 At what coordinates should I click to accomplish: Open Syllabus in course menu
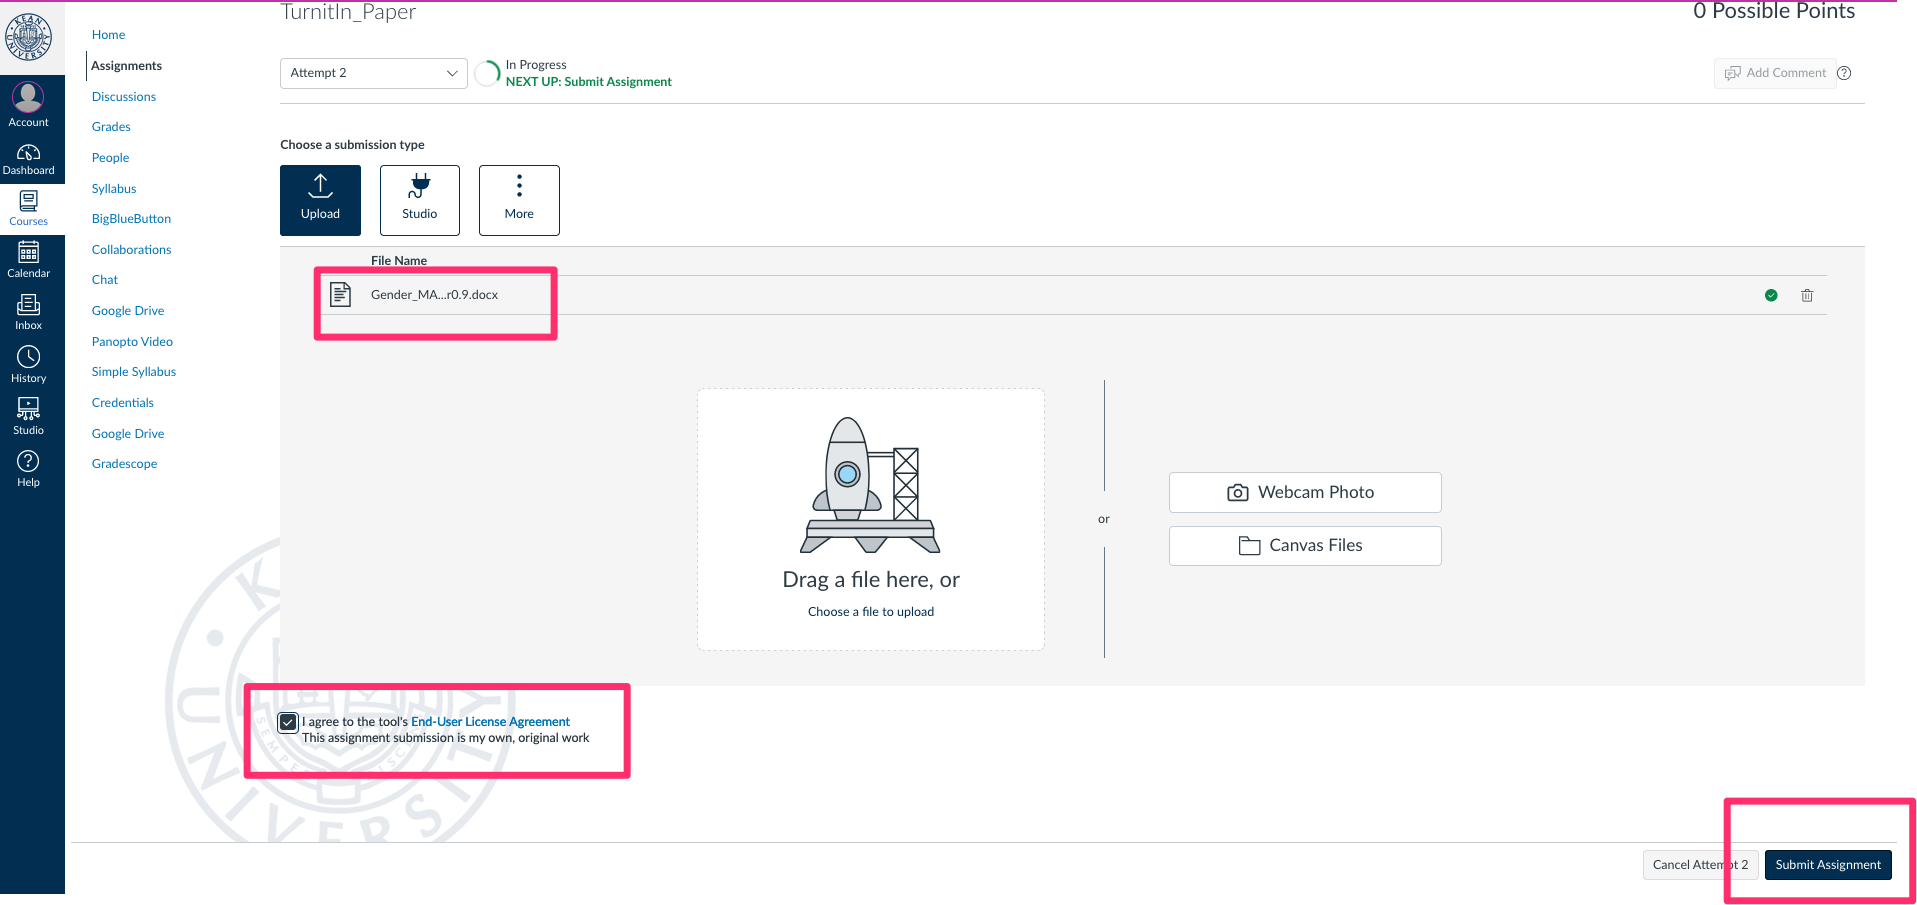coord(114,189)
